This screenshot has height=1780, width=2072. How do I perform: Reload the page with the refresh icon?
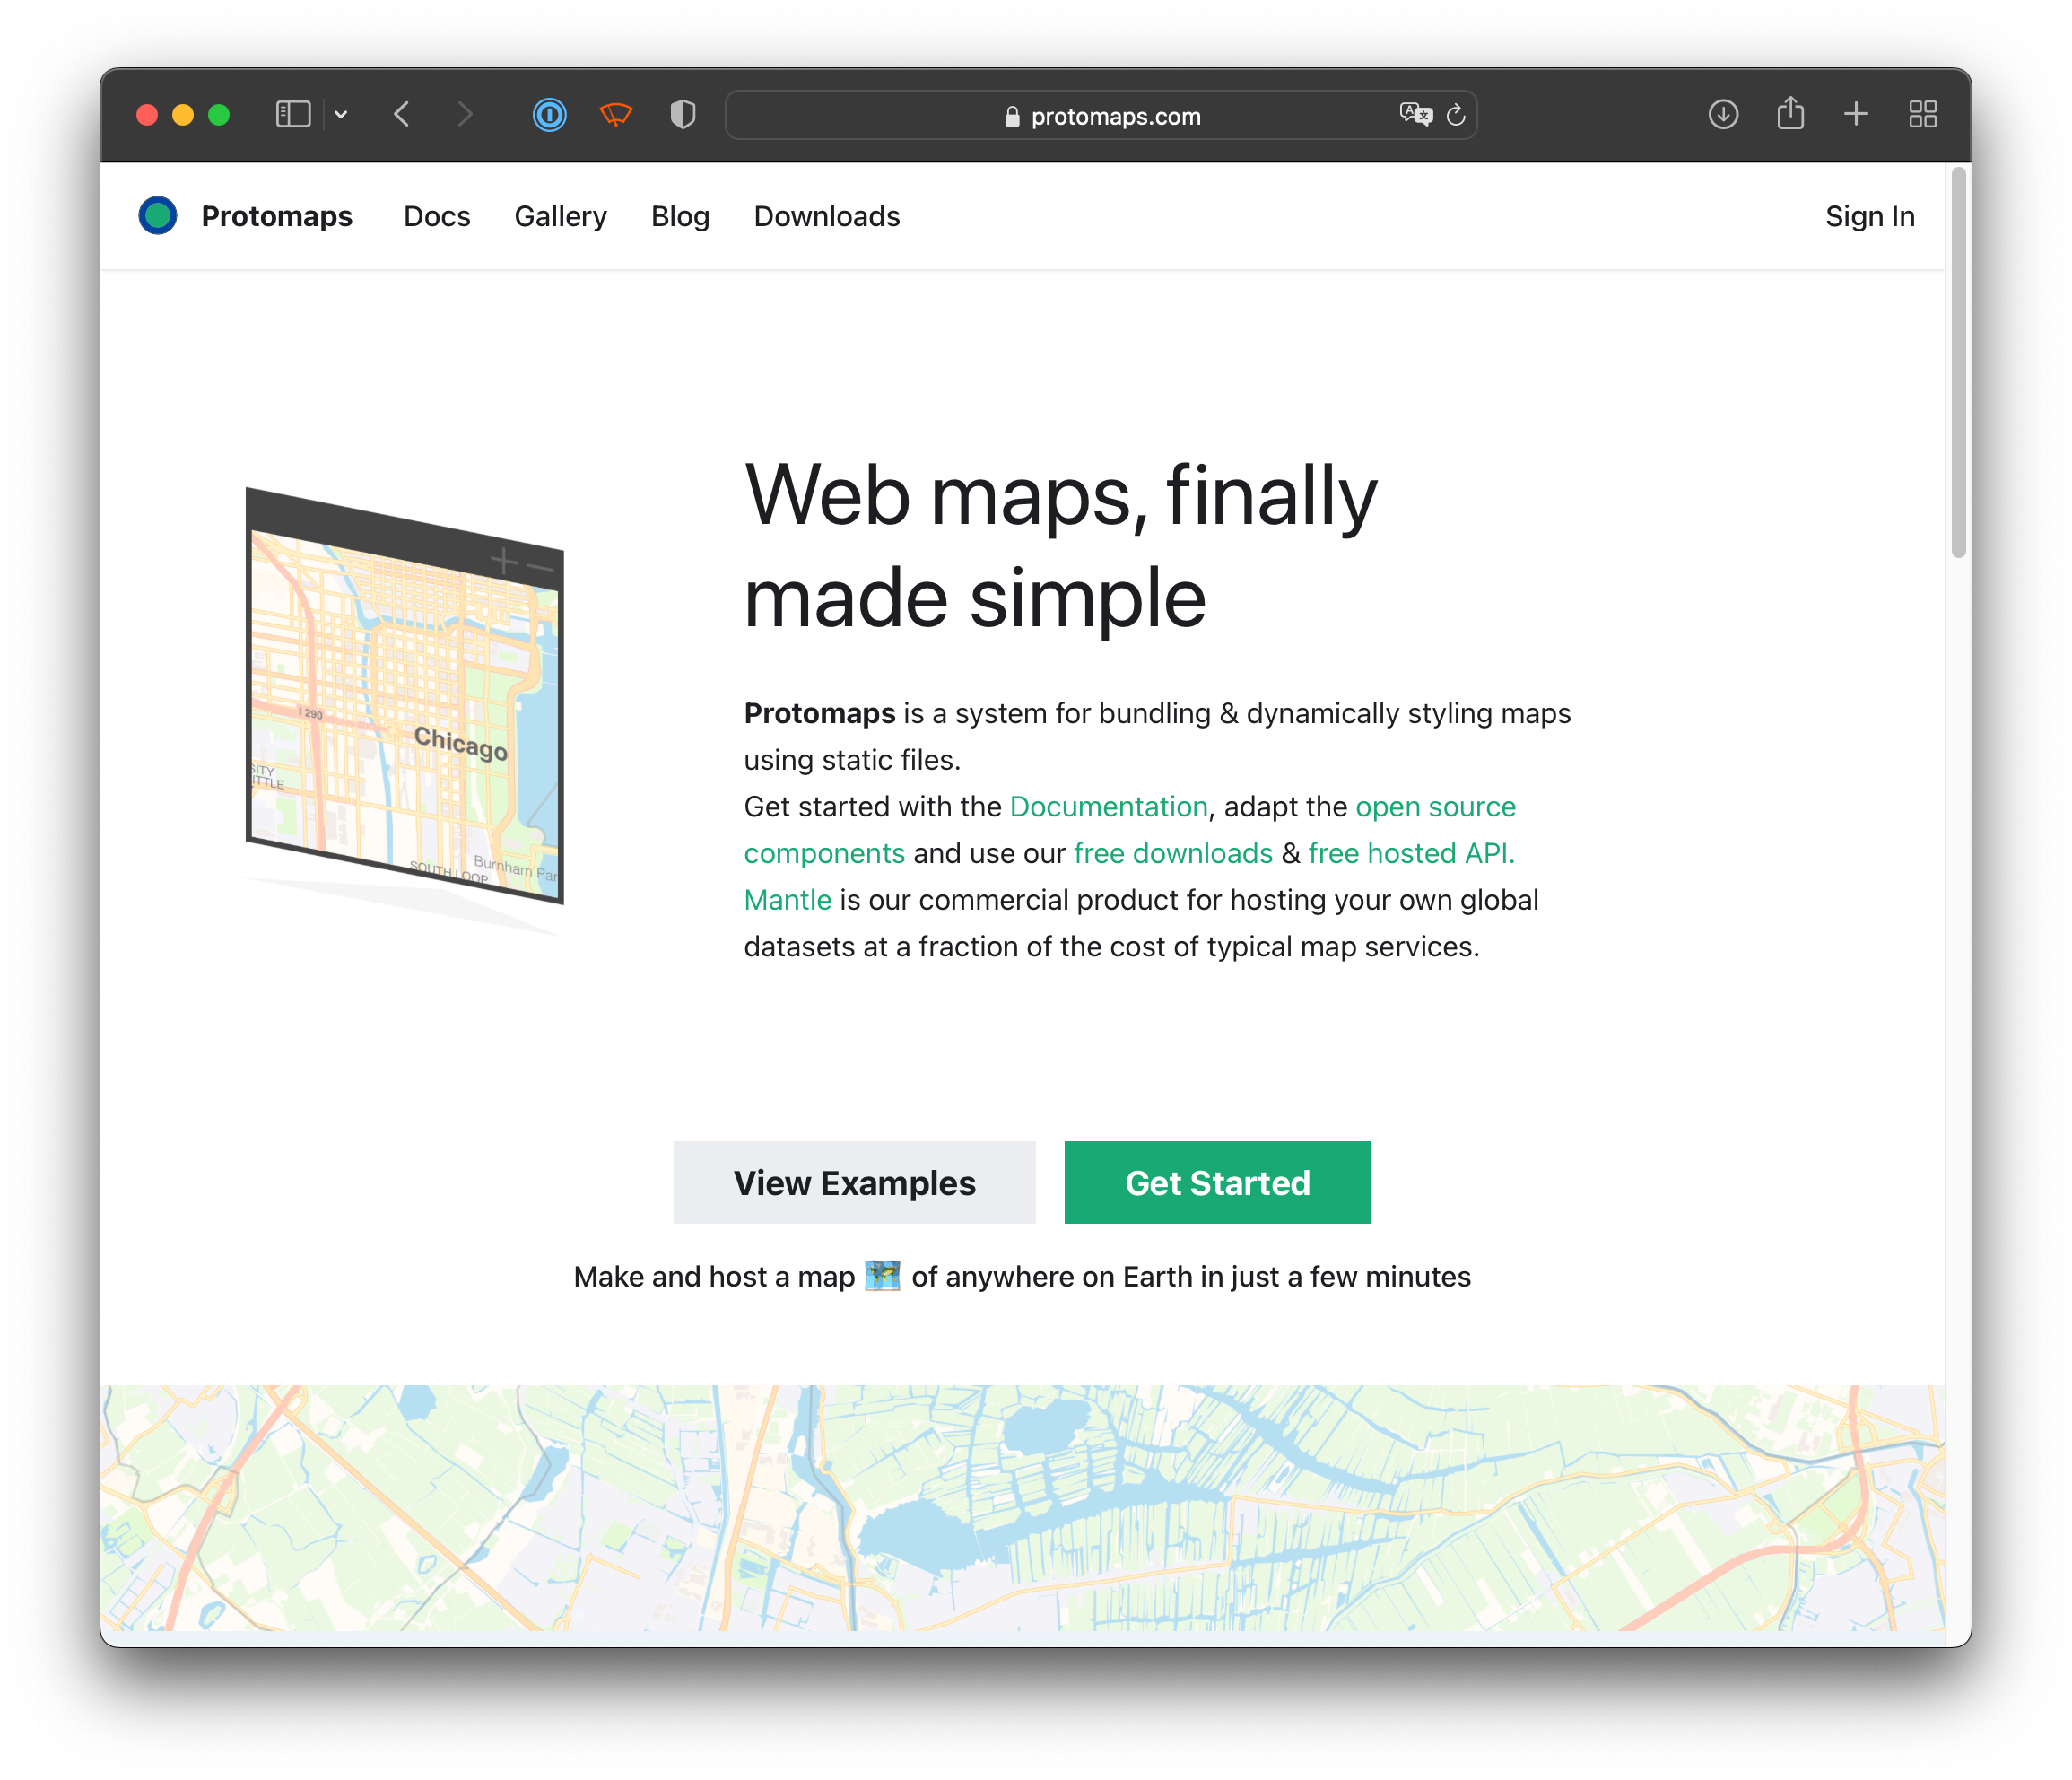pos(1456,115)
